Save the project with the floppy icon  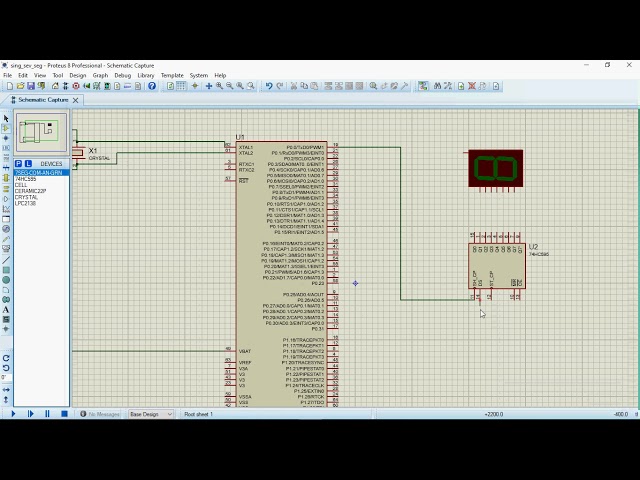[31, 86]
